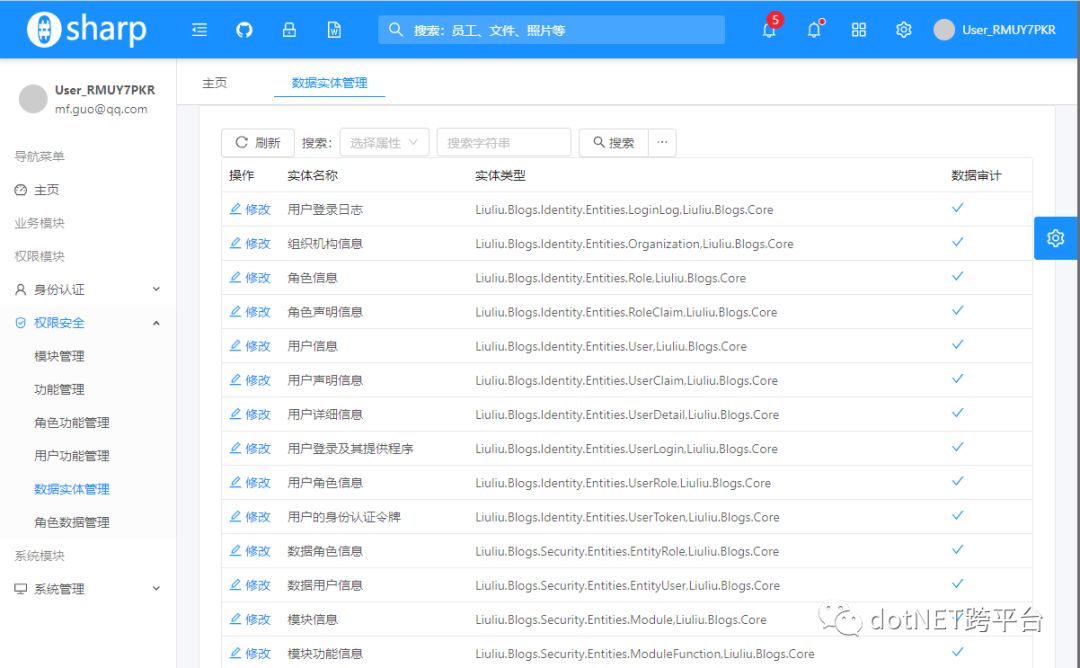
Task: Click the user avatar in the top bar
Action: click(x=944, y=30)
